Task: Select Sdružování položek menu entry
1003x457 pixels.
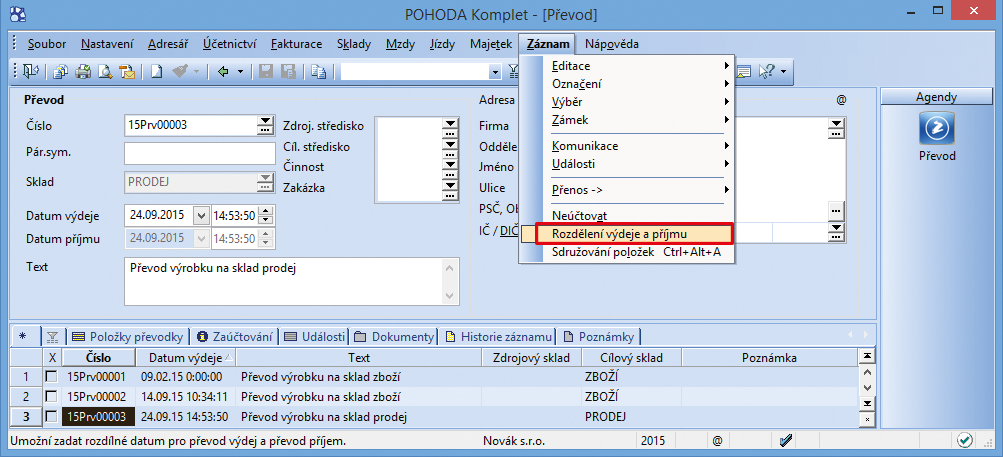Action: 627,252
